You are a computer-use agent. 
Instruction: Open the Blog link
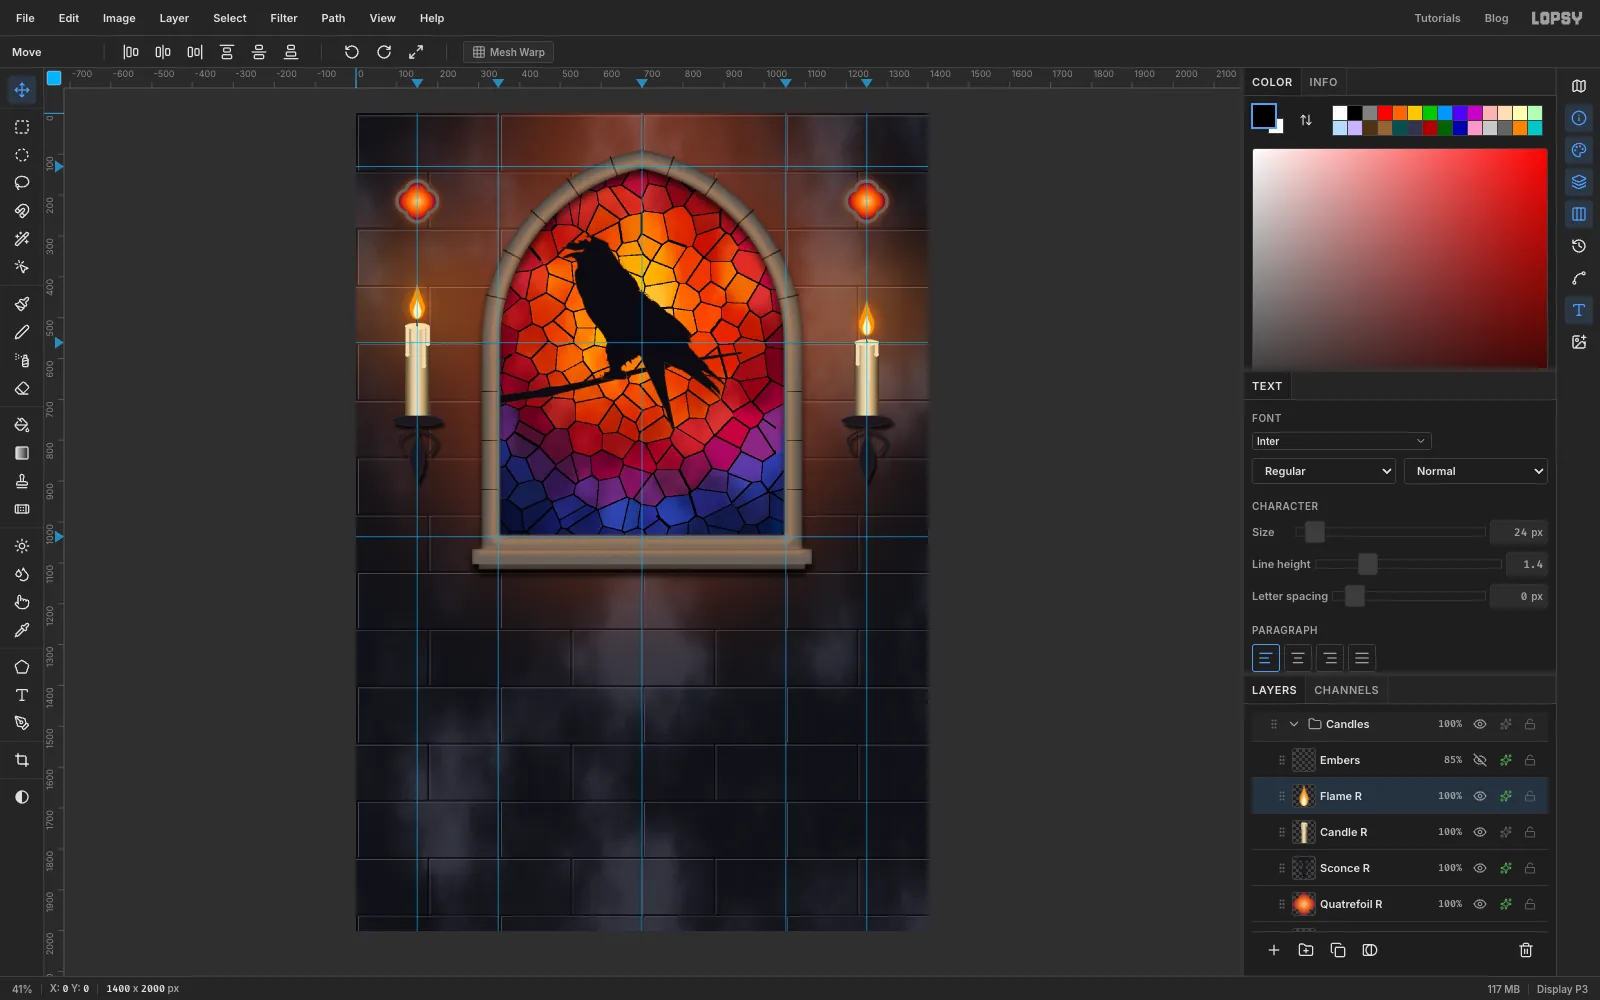coord(1496,18)
